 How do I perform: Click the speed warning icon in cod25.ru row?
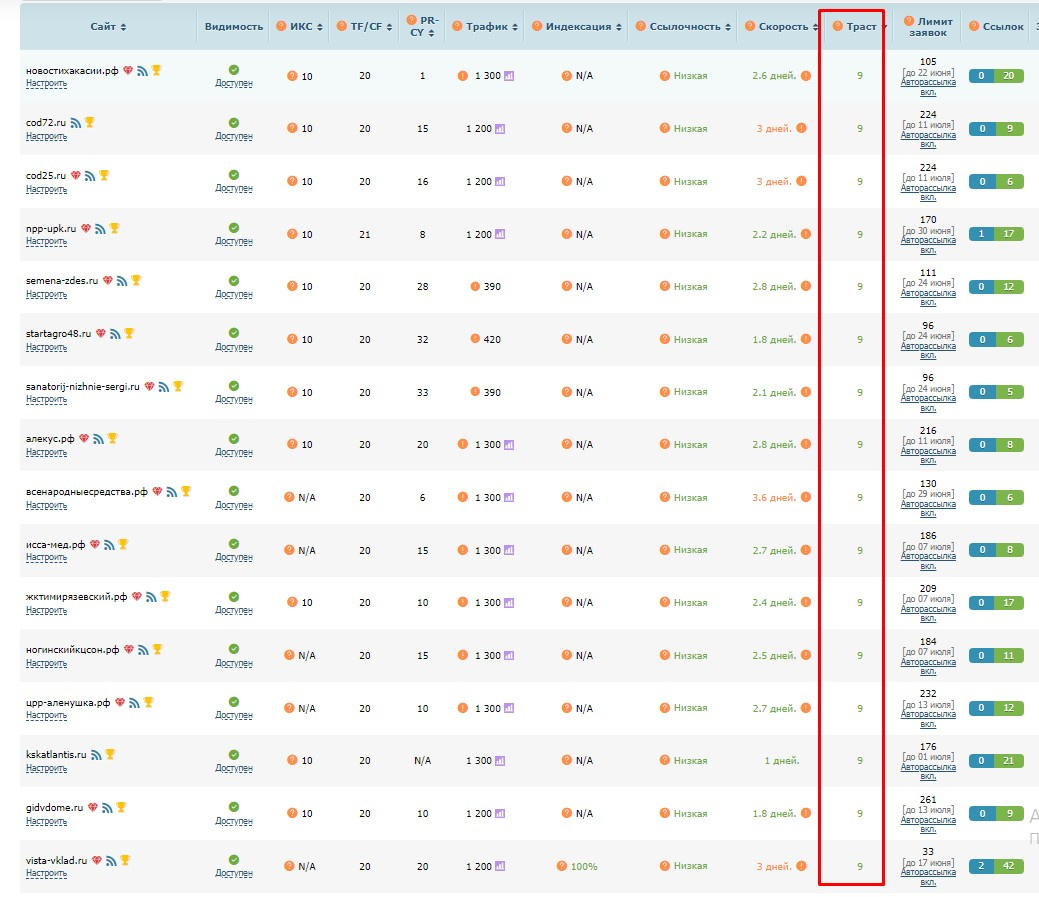(x=801, y=181)
